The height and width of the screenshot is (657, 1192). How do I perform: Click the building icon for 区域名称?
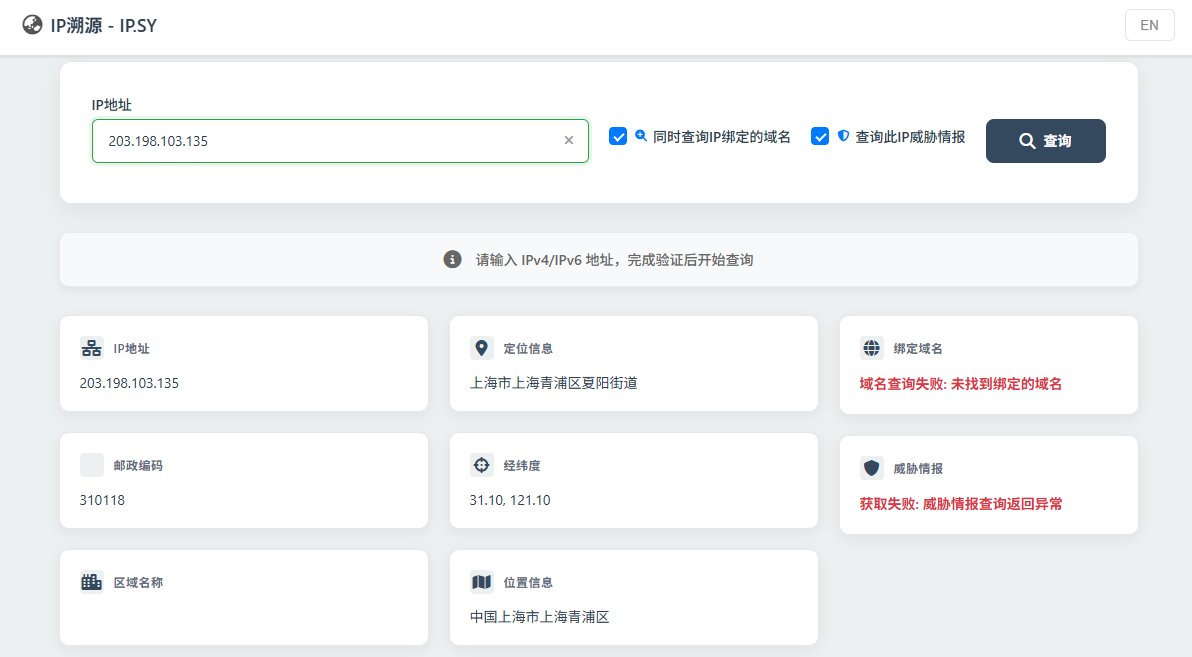(91, 582)
